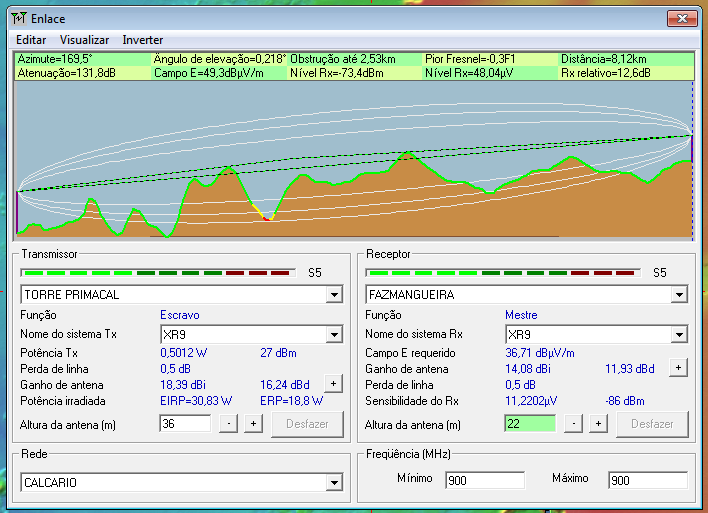Click receiver antenna height field showing 22
The width and height of the screenshot is (708, 513).
pyautogui.click(x=530, y=424)
